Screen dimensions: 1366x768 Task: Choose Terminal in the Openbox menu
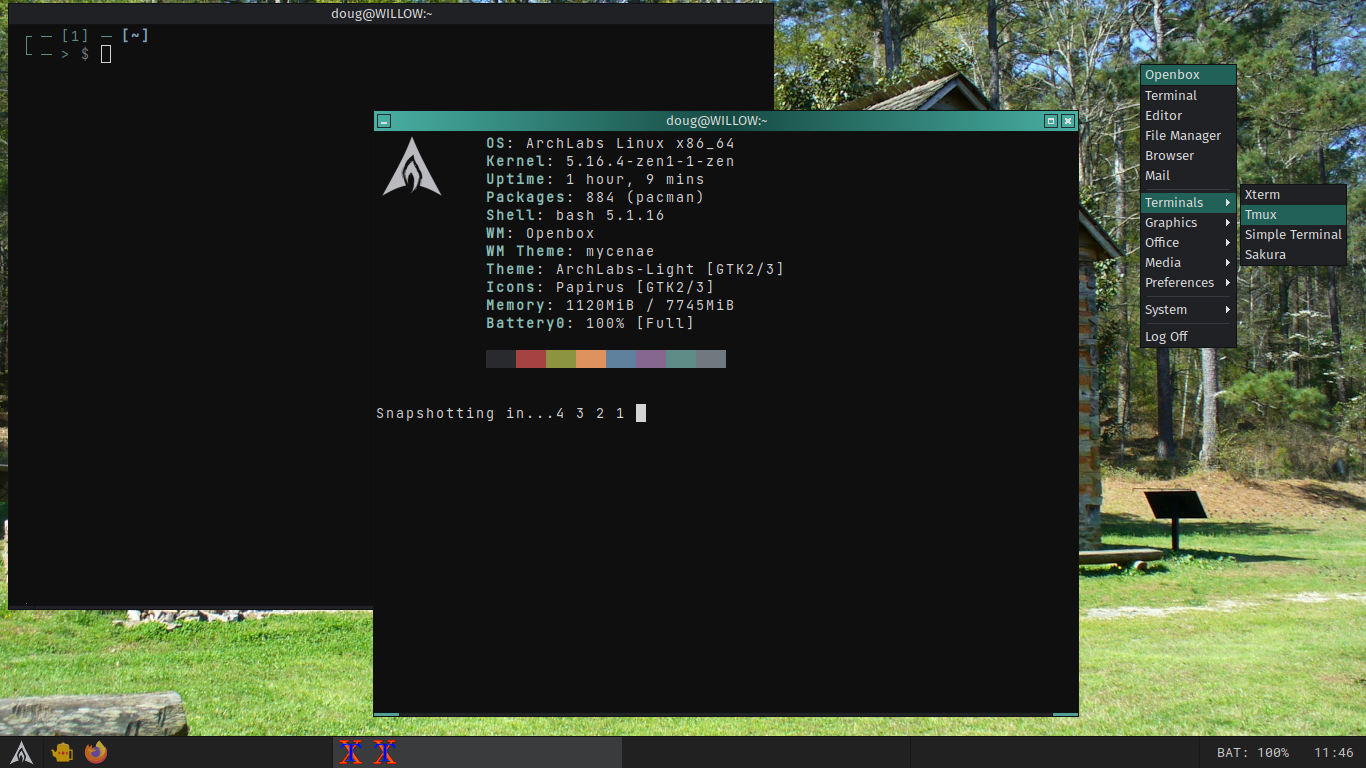click(1188, 96)
